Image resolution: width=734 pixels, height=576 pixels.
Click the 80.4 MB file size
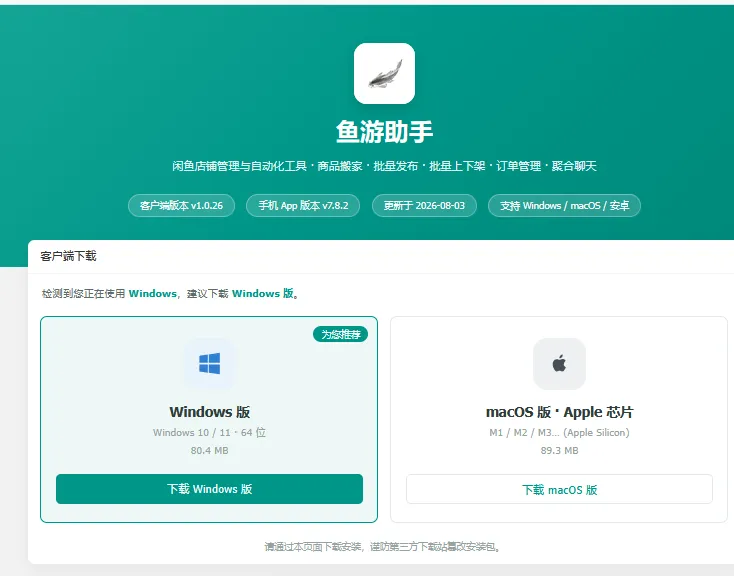(x=209, y=450)
